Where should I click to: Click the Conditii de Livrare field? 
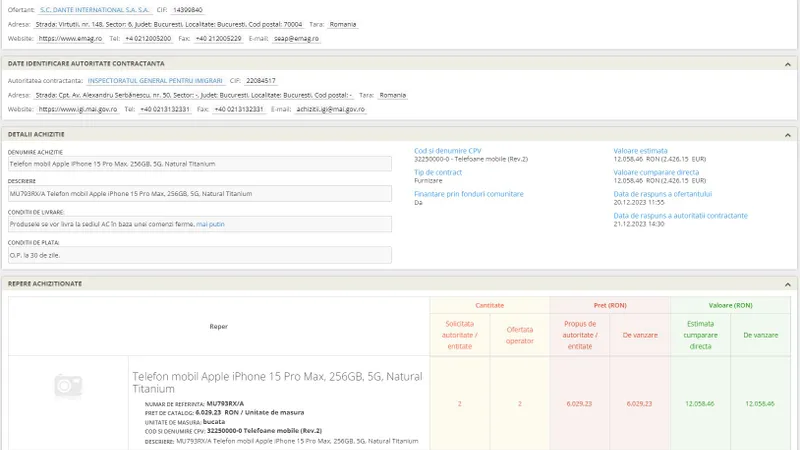(x=200, y=224)
